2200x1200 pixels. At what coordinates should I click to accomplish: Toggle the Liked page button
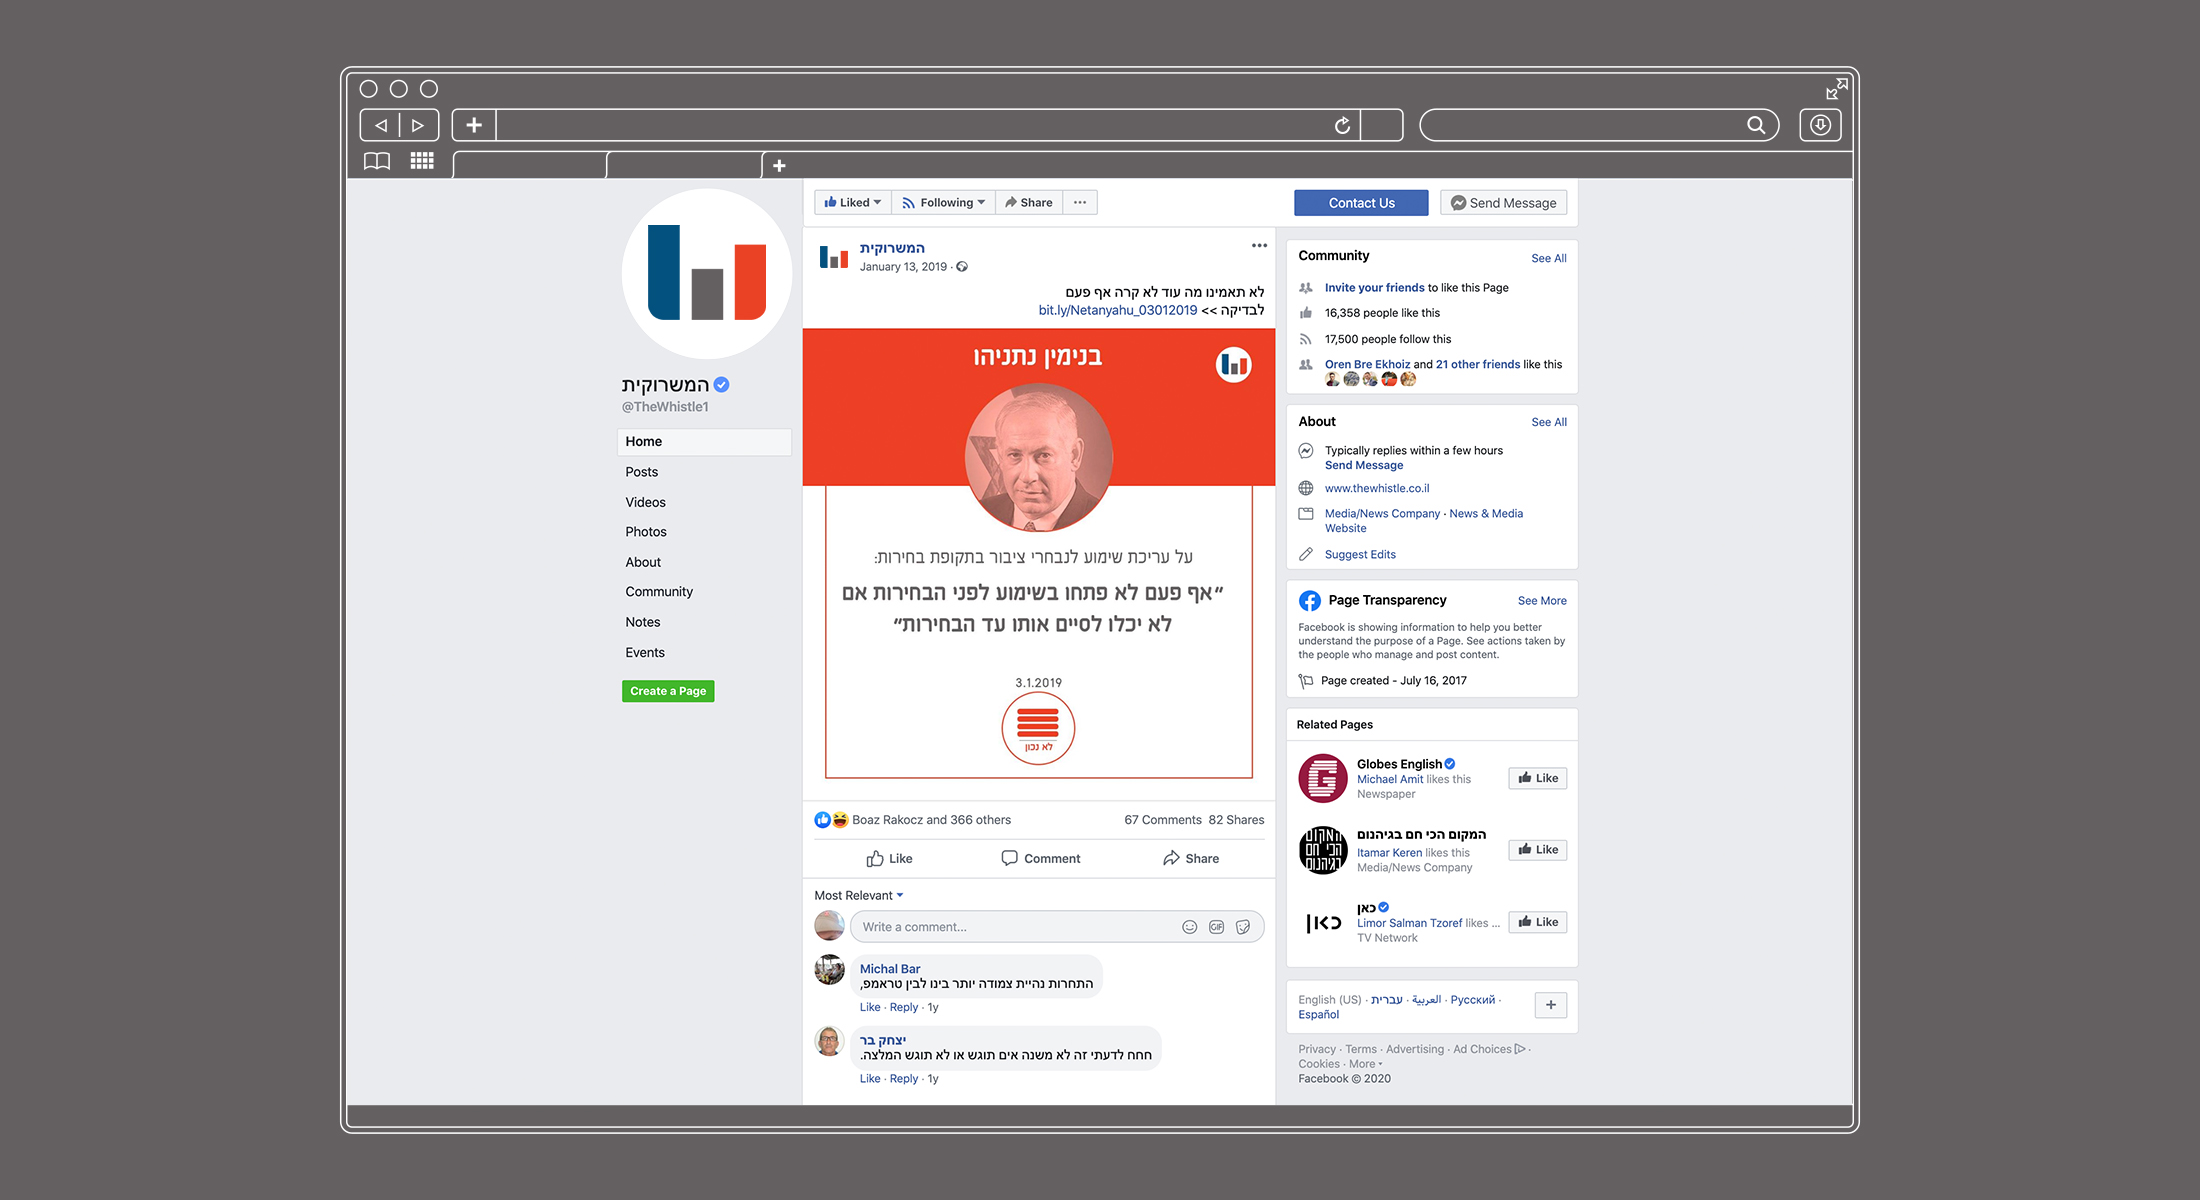click(853, 203)
